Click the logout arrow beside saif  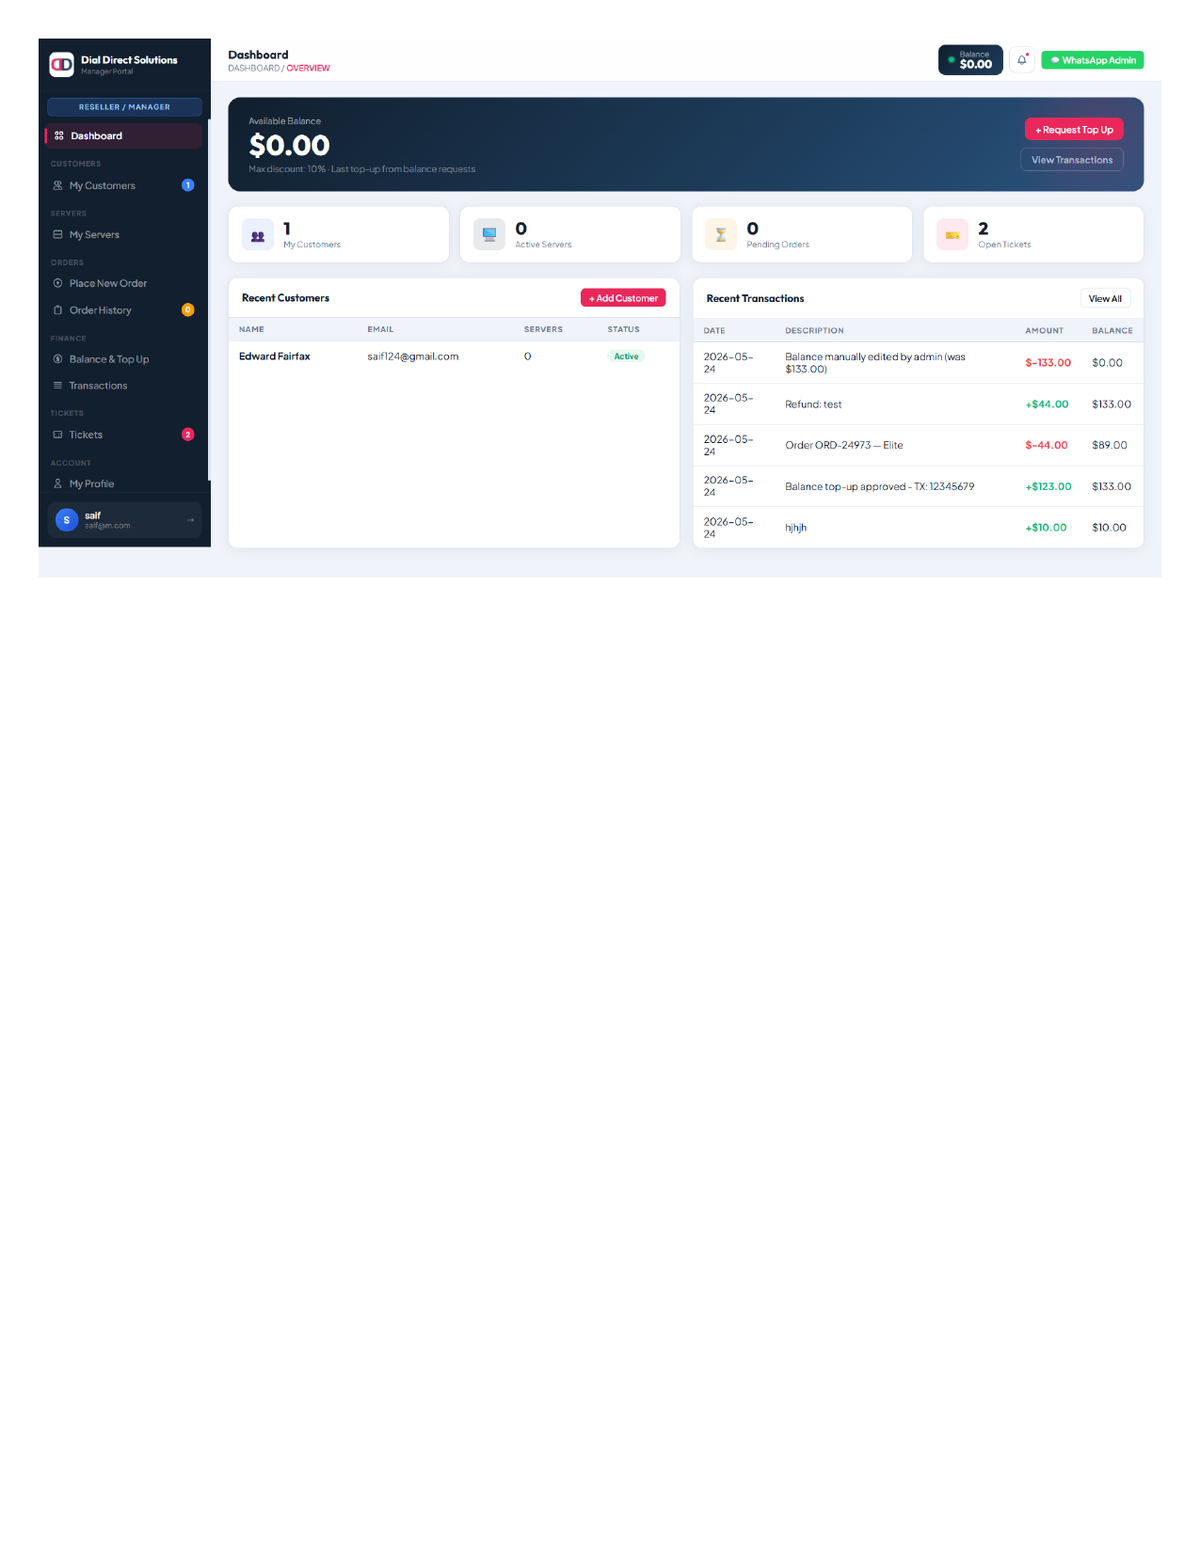[190, 520]
